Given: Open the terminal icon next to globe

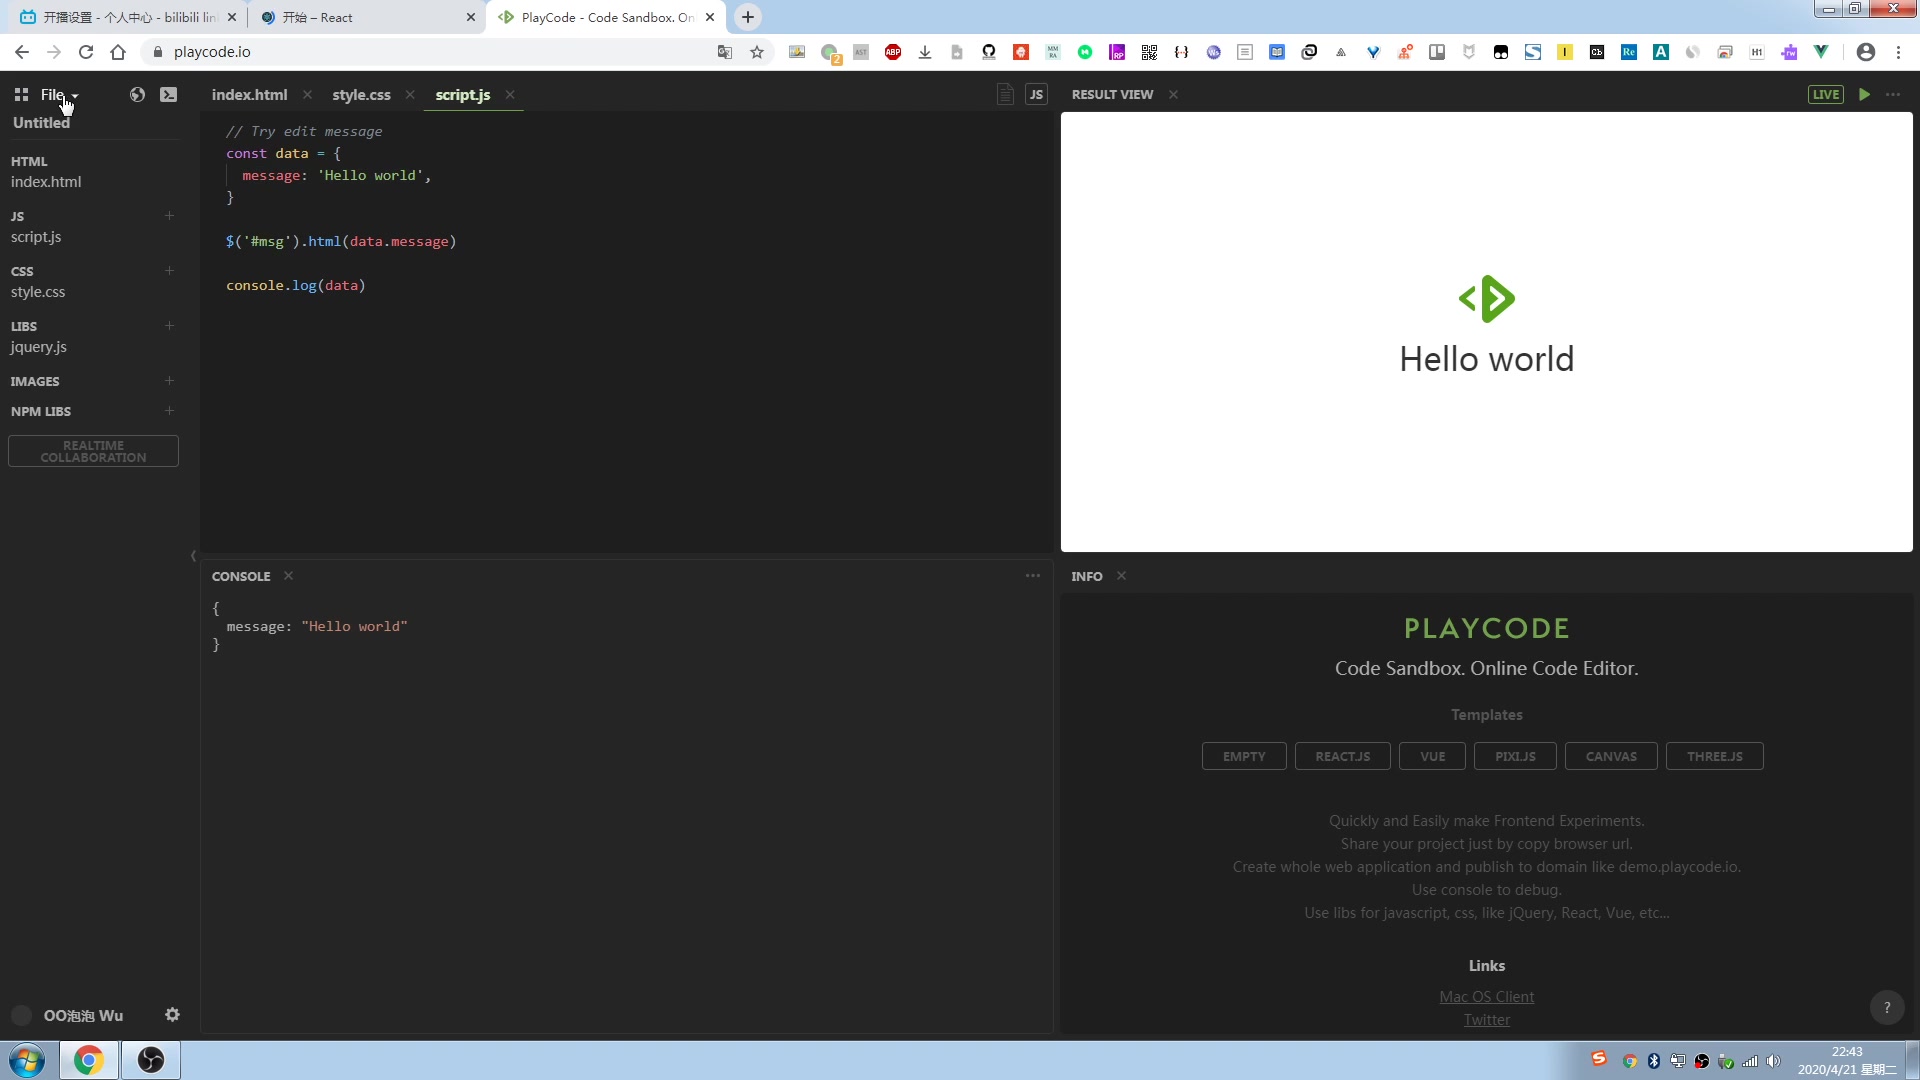Looking at the screenshot, I should [168, 94].
